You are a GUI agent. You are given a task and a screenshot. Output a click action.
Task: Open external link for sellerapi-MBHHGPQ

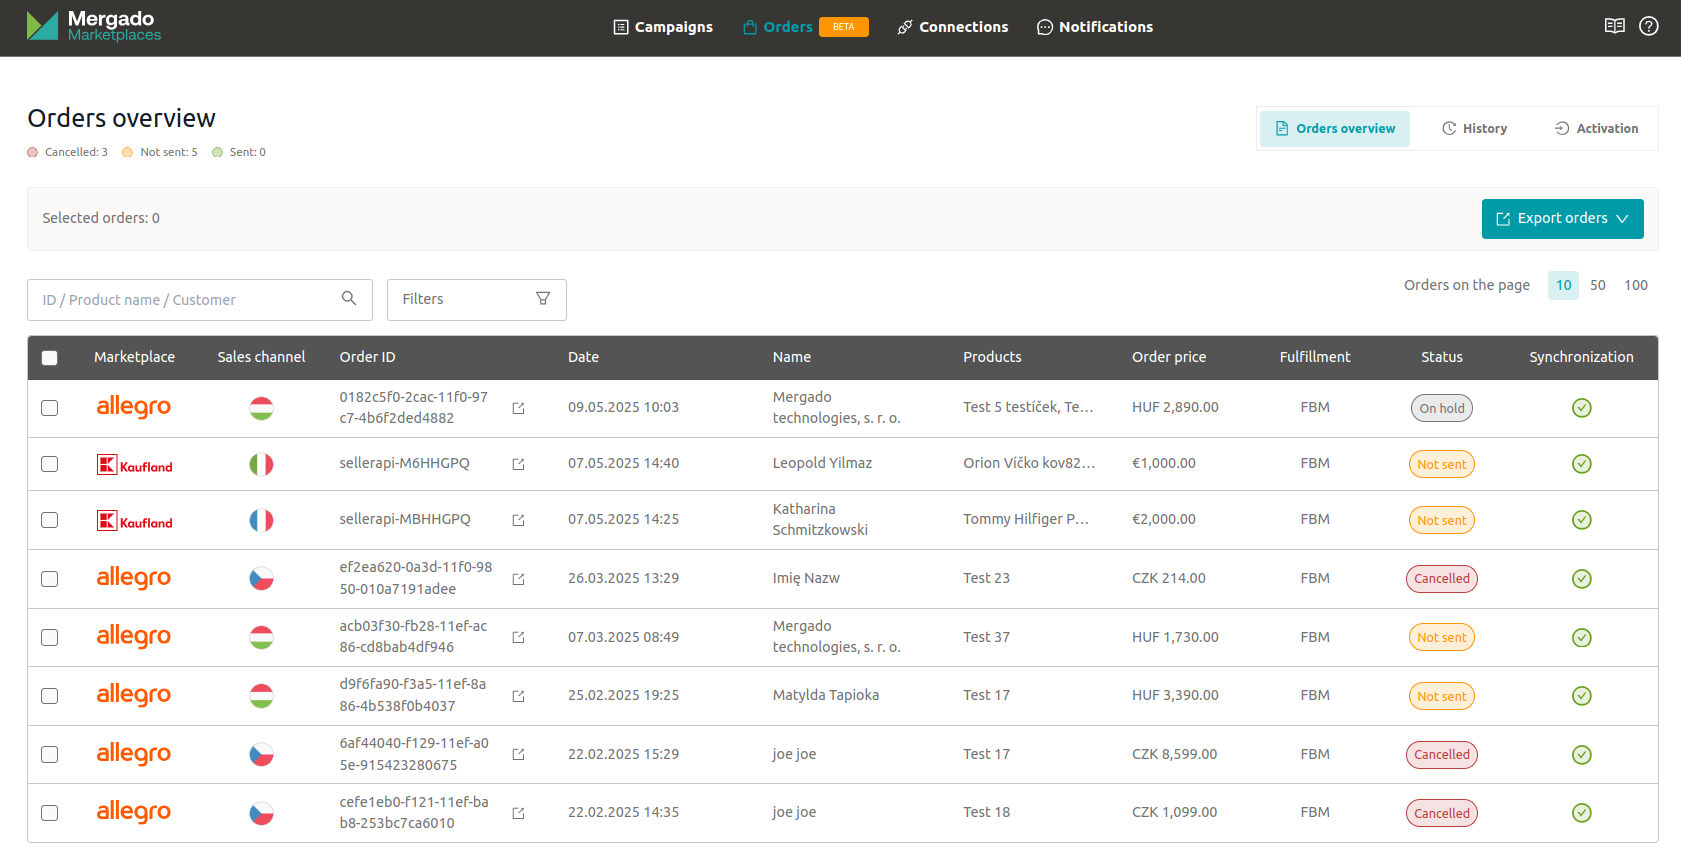[518, 520]
